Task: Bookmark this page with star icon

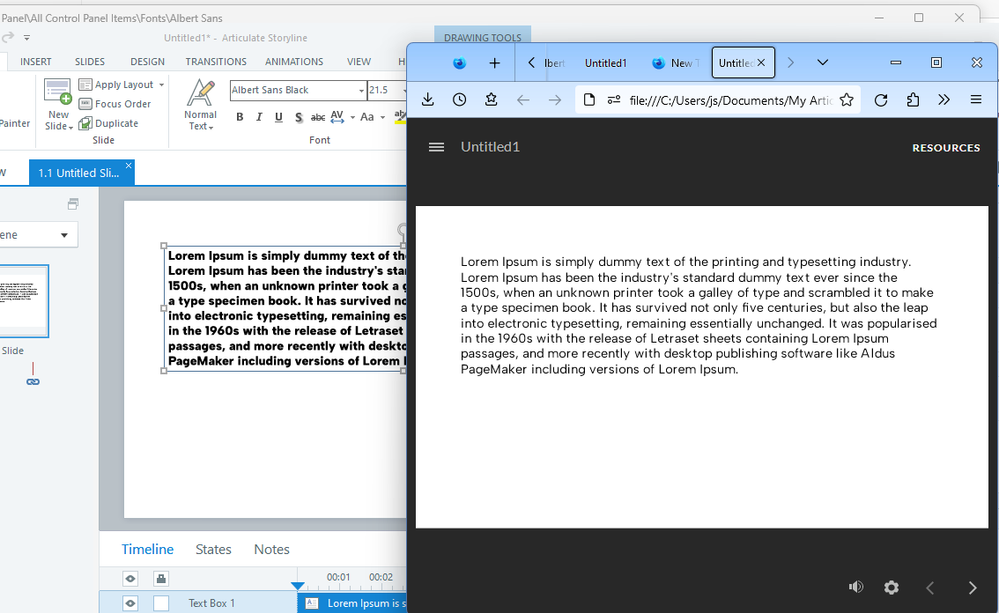Action: (x=847, y=100)
